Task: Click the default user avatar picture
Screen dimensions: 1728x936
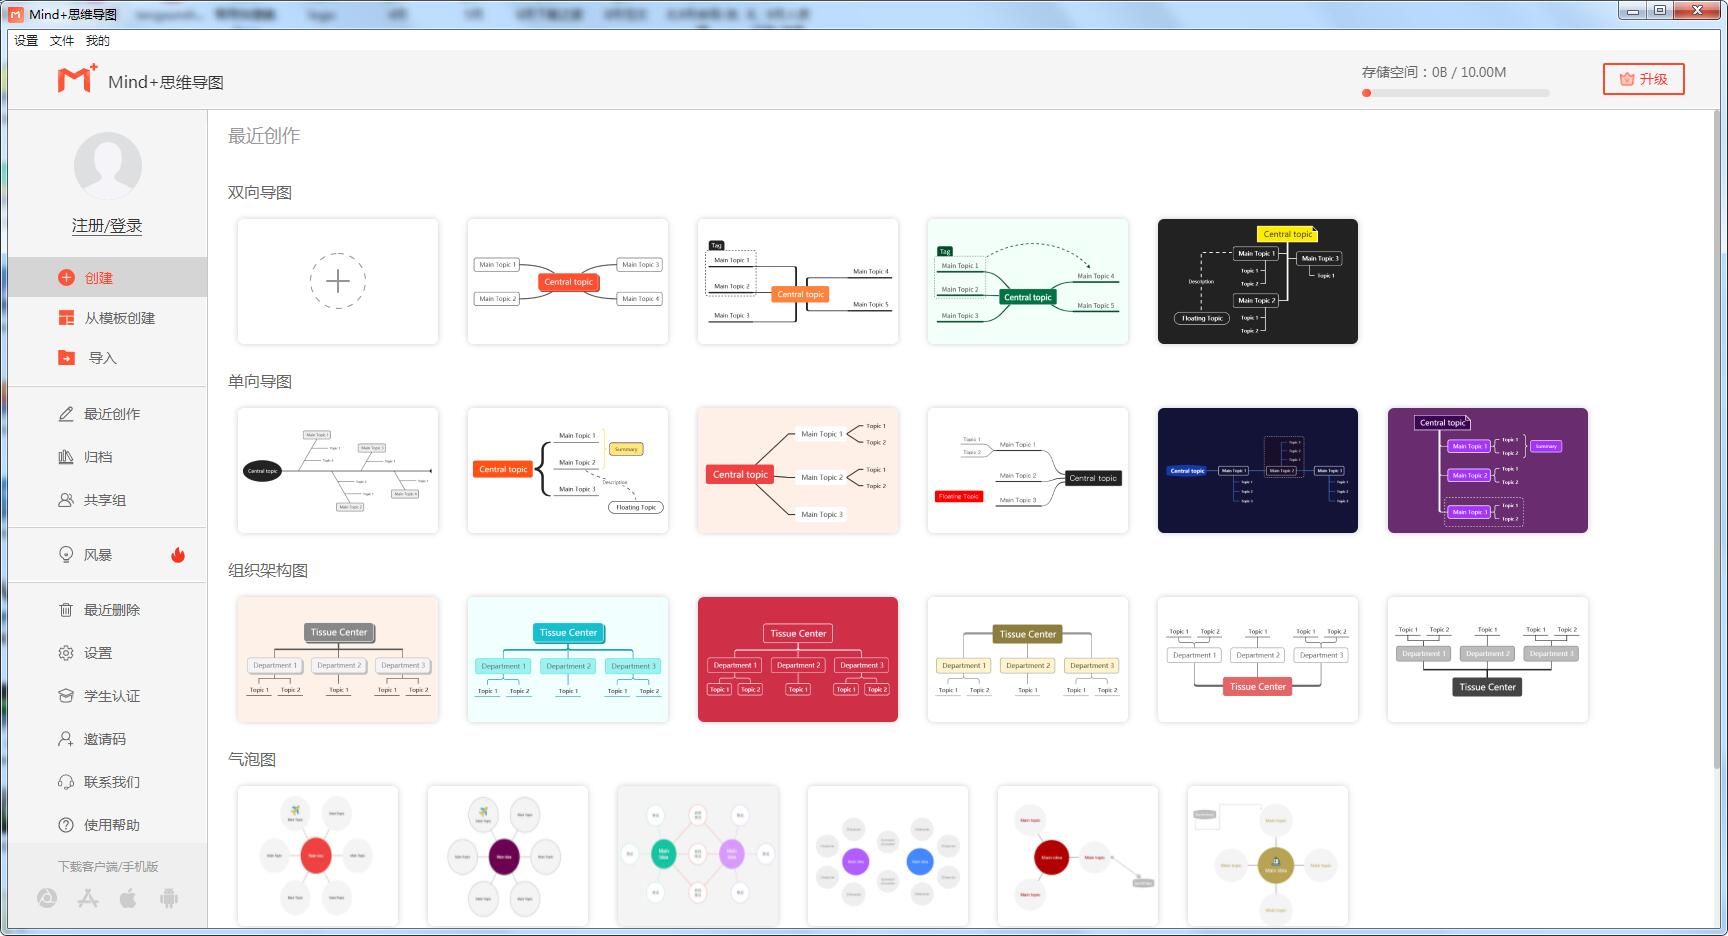Action: pos(107,165)
